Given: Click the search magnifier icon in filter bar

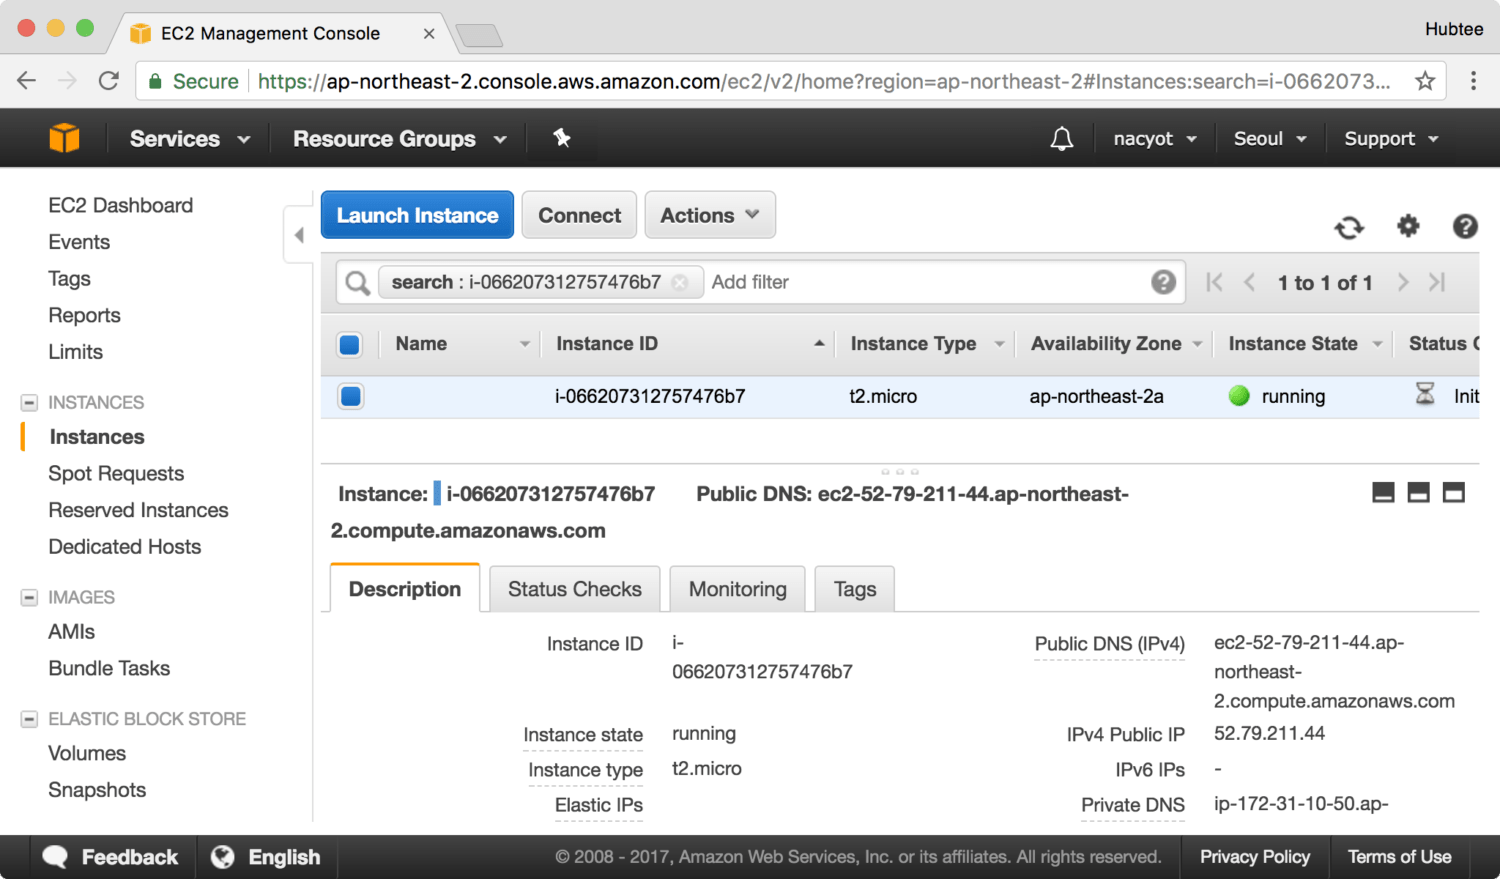Looking at the screenshot, I should [x=357, y=283].
